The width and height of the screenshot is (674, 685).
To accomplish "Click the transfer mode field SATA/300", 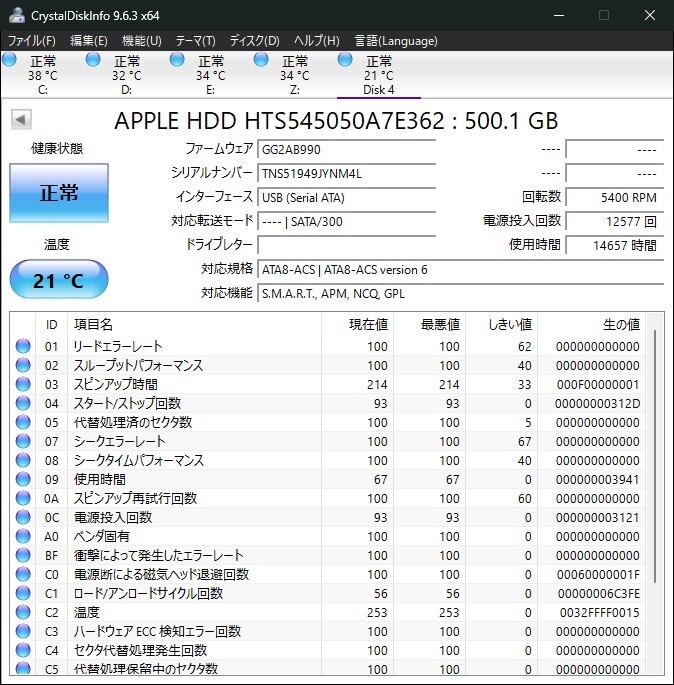I will point(346,221).
